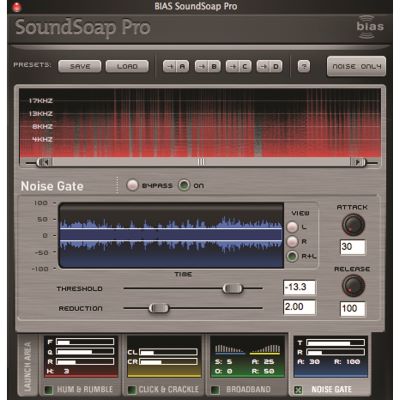
Task: Click the SoundSoap Pro title logo
Action: pos(83,28)
